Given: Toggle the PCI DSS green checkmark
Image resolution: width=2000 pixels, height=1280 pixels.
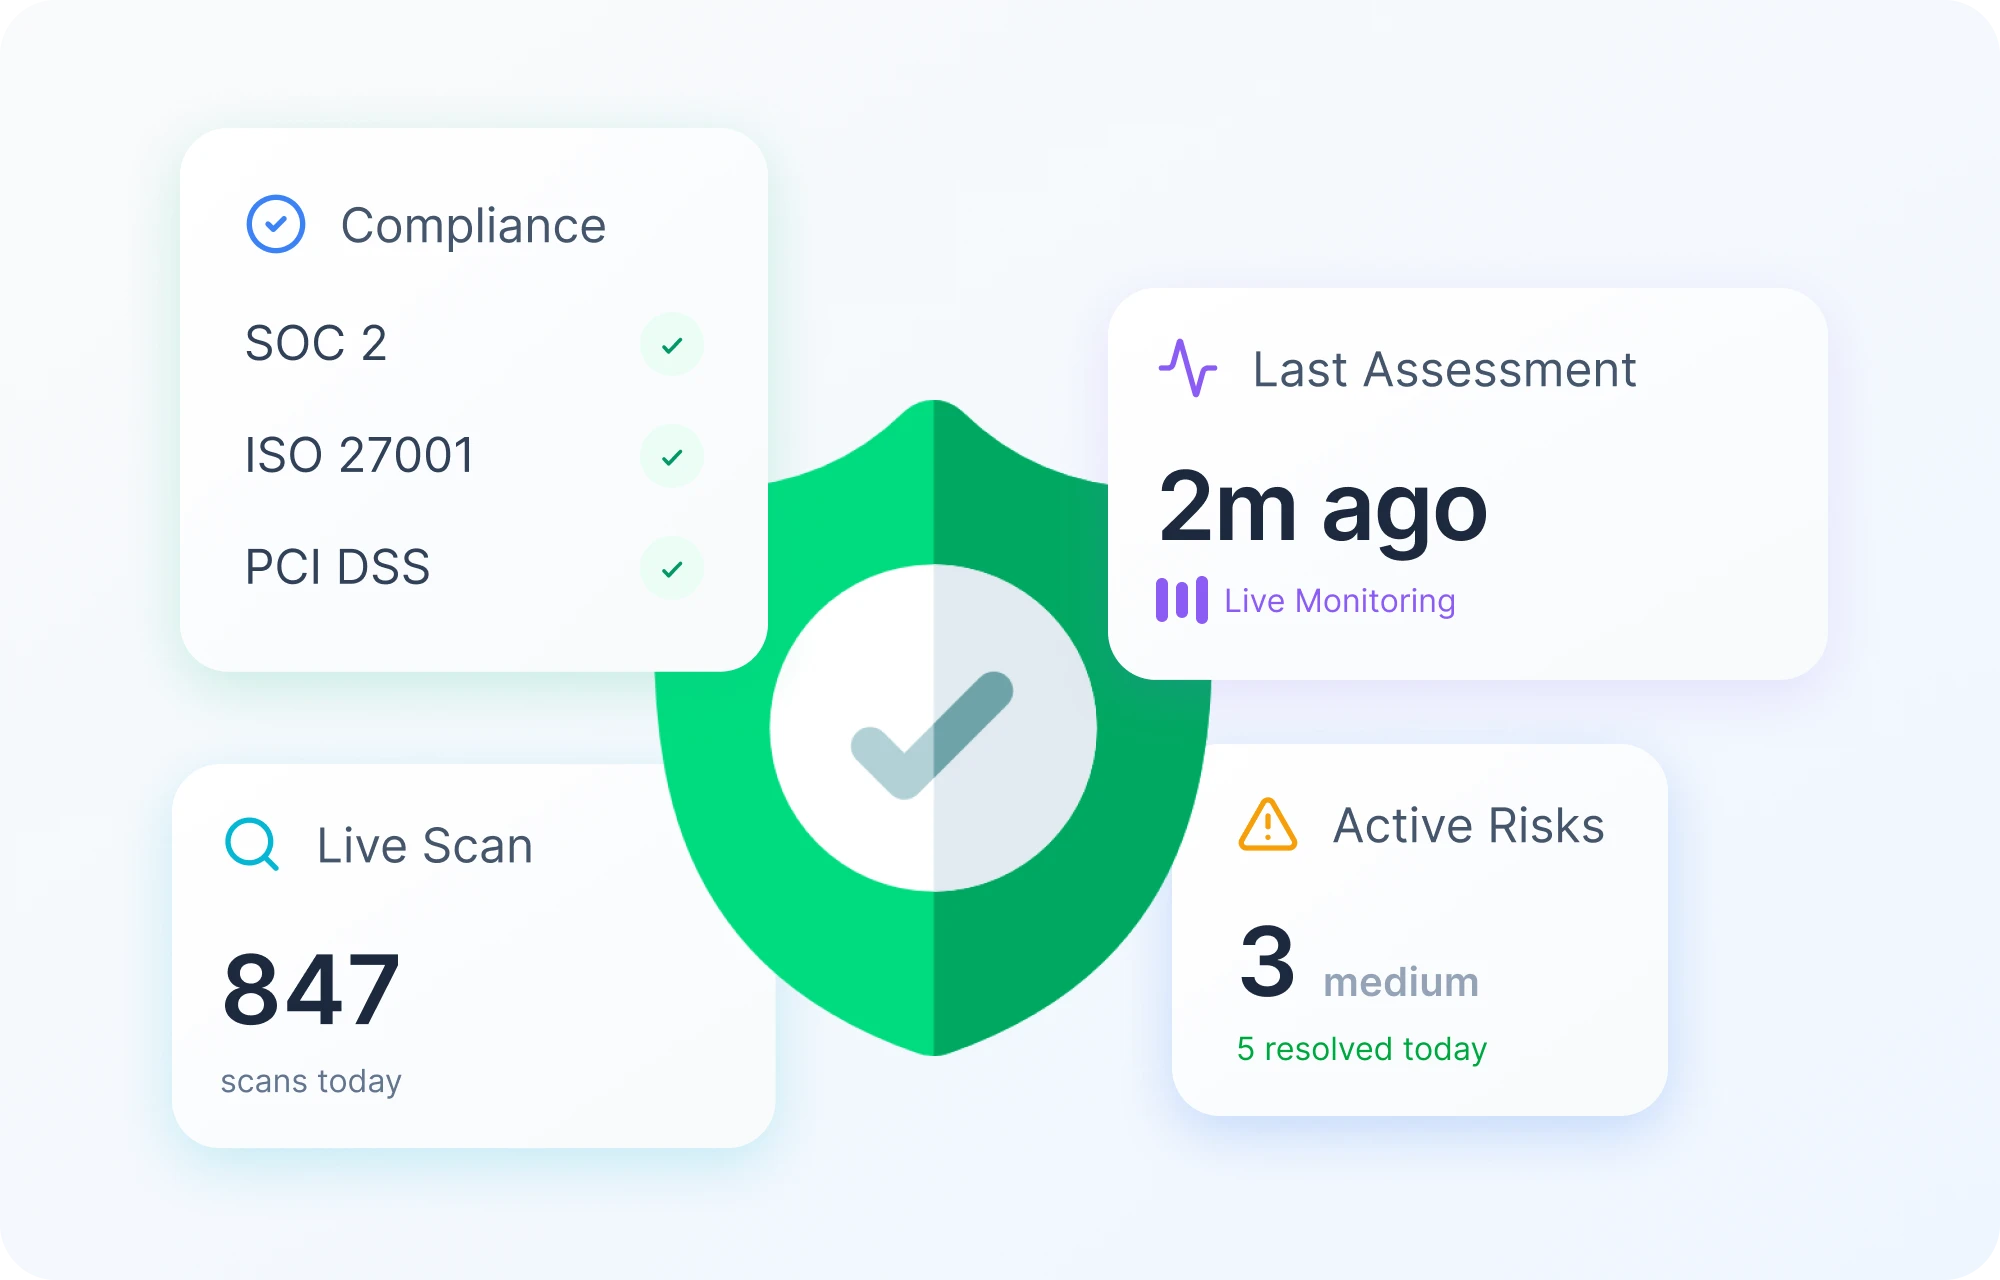Looking at the screenshot, I should click(x=672, y=569).
